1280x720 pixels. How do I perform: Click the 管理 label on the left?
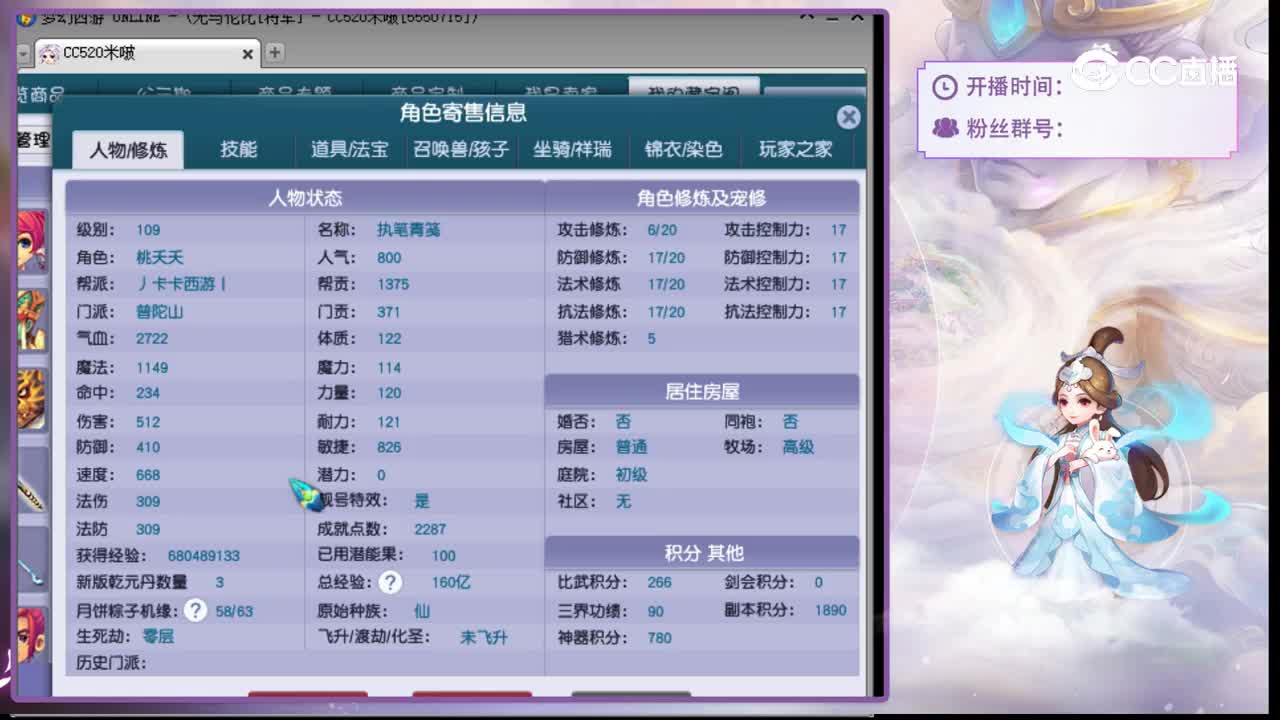pyautogui.click(x=33, y=140)
